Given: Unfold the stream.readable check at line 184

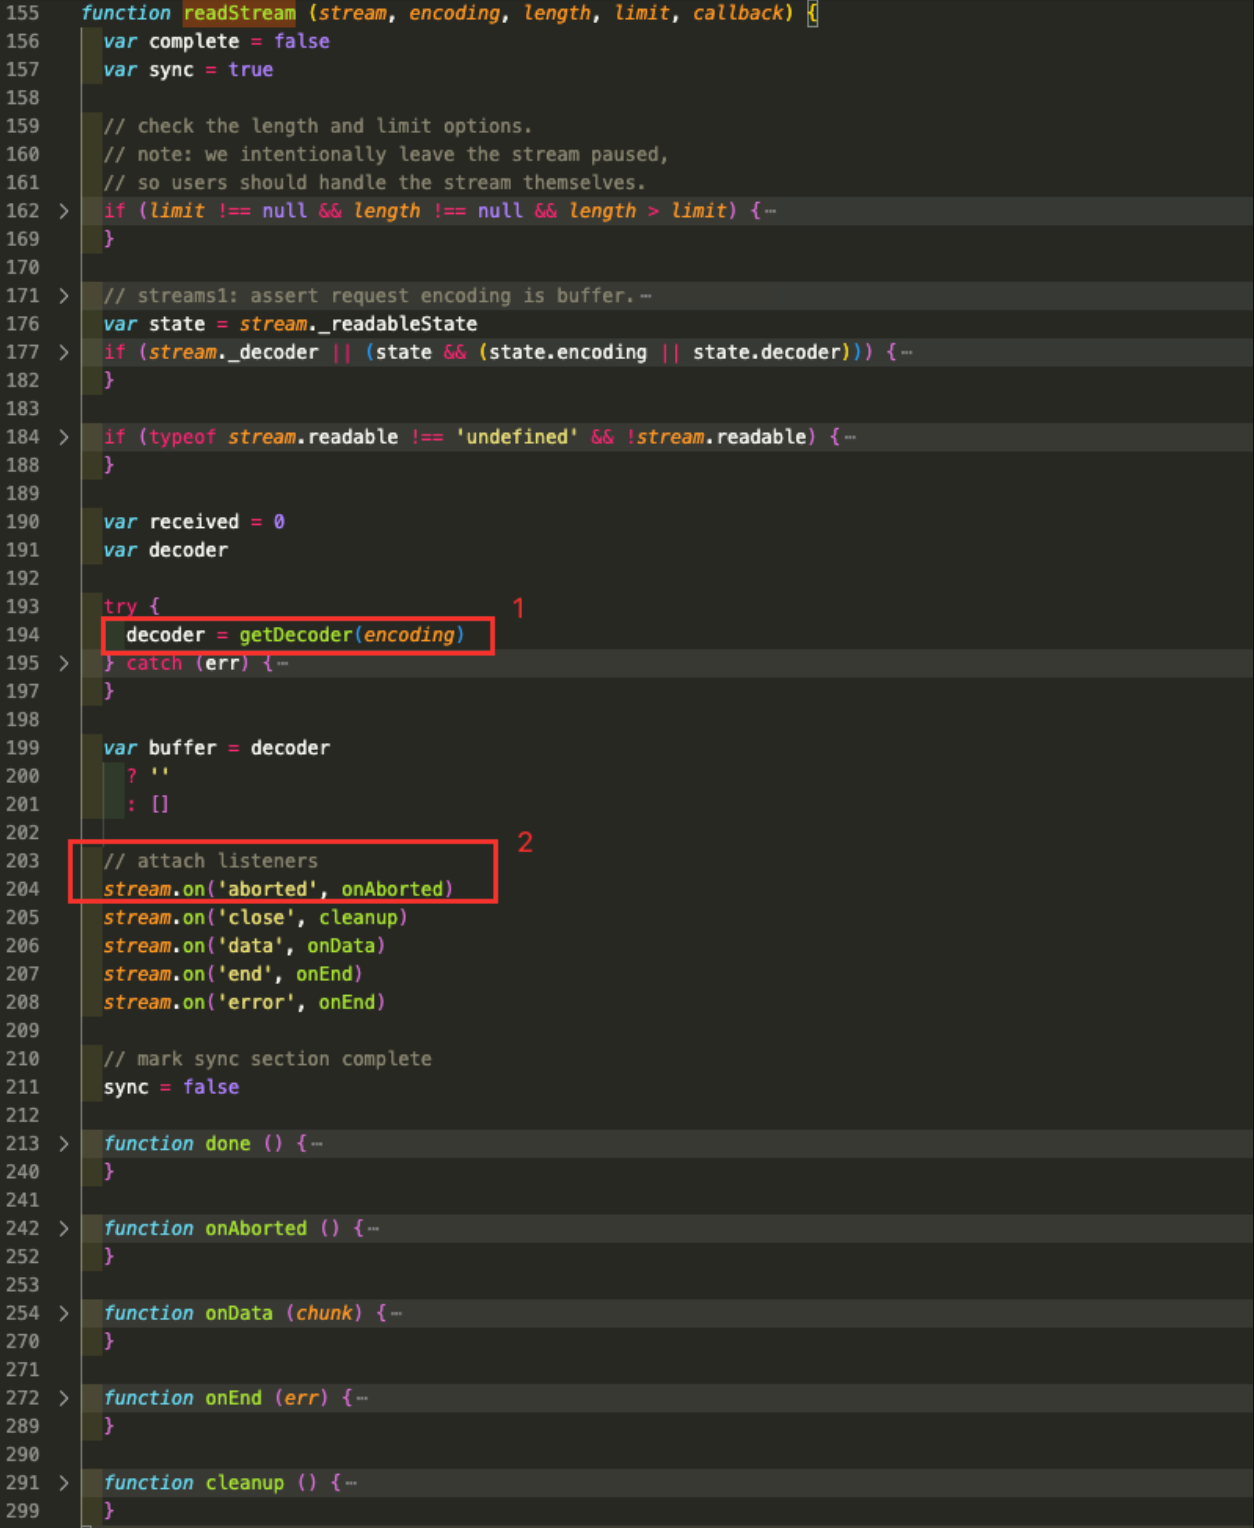Looking at the screenshot, I should pyautogui.click(x=64, y=437).
